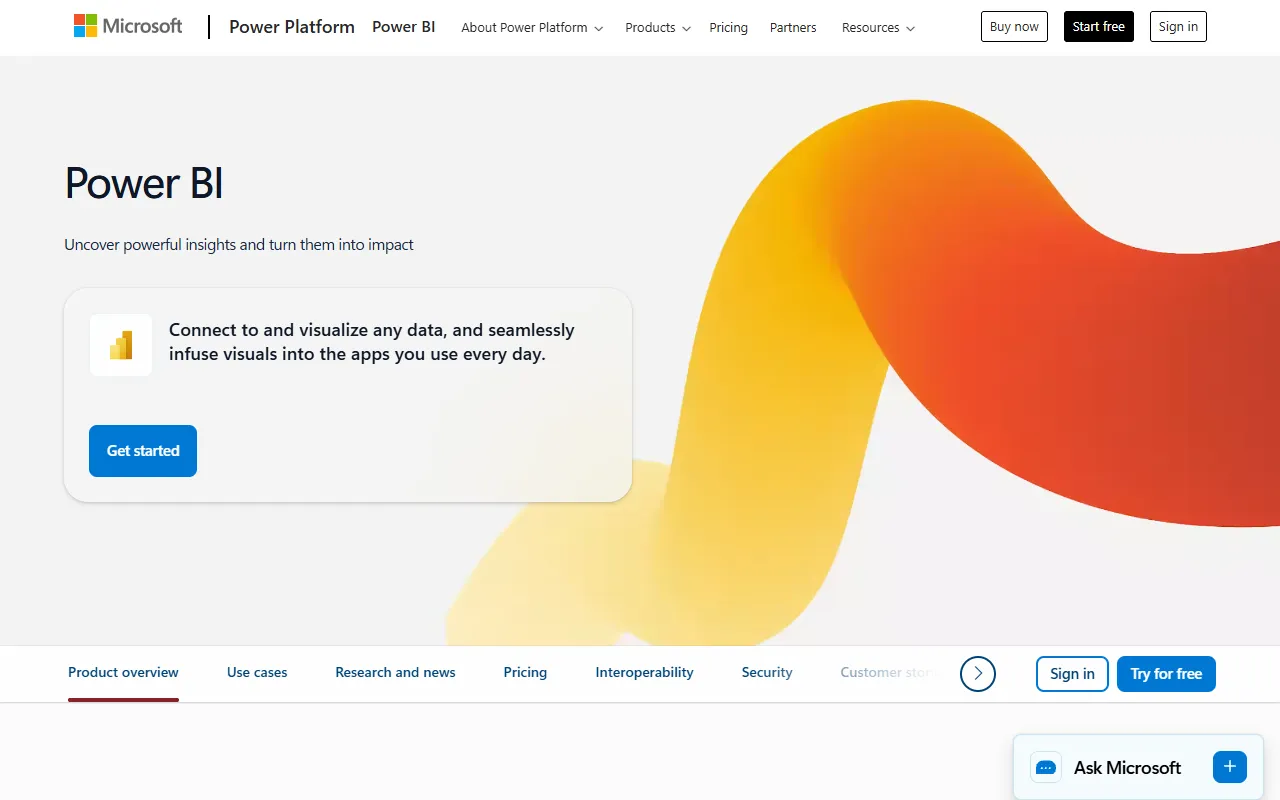Click the Ask Microsoft chat bubble icon
Screen dimensions: 1280x800
pos(1046,767)
